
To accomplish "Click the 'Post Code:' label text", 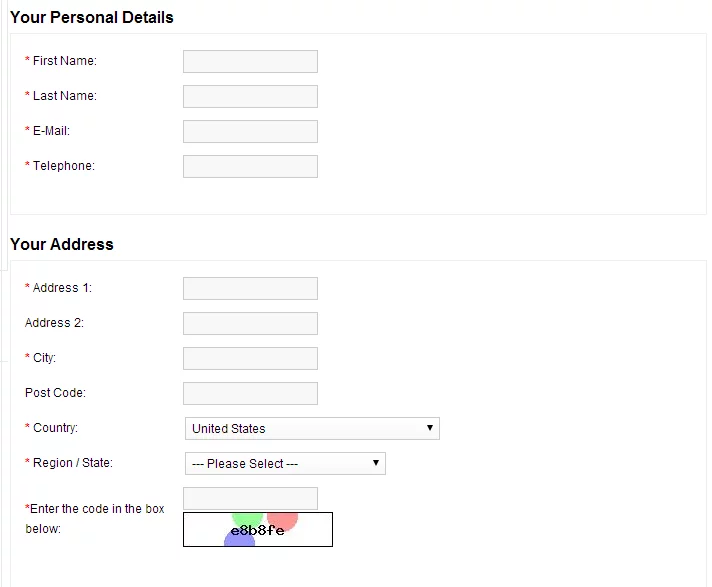I will click(55, 393).
